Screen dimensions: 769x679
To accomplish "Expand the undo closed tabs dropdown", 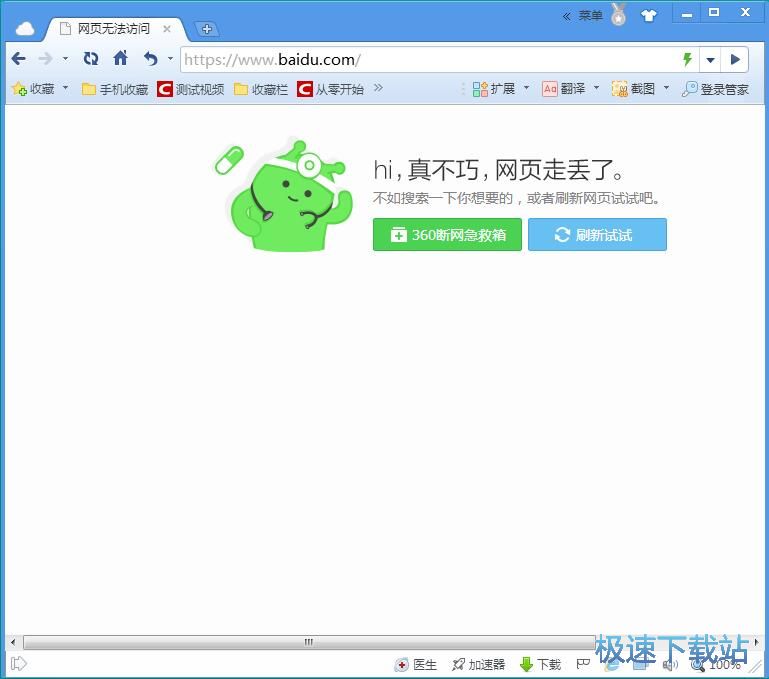I will (170, 58).
